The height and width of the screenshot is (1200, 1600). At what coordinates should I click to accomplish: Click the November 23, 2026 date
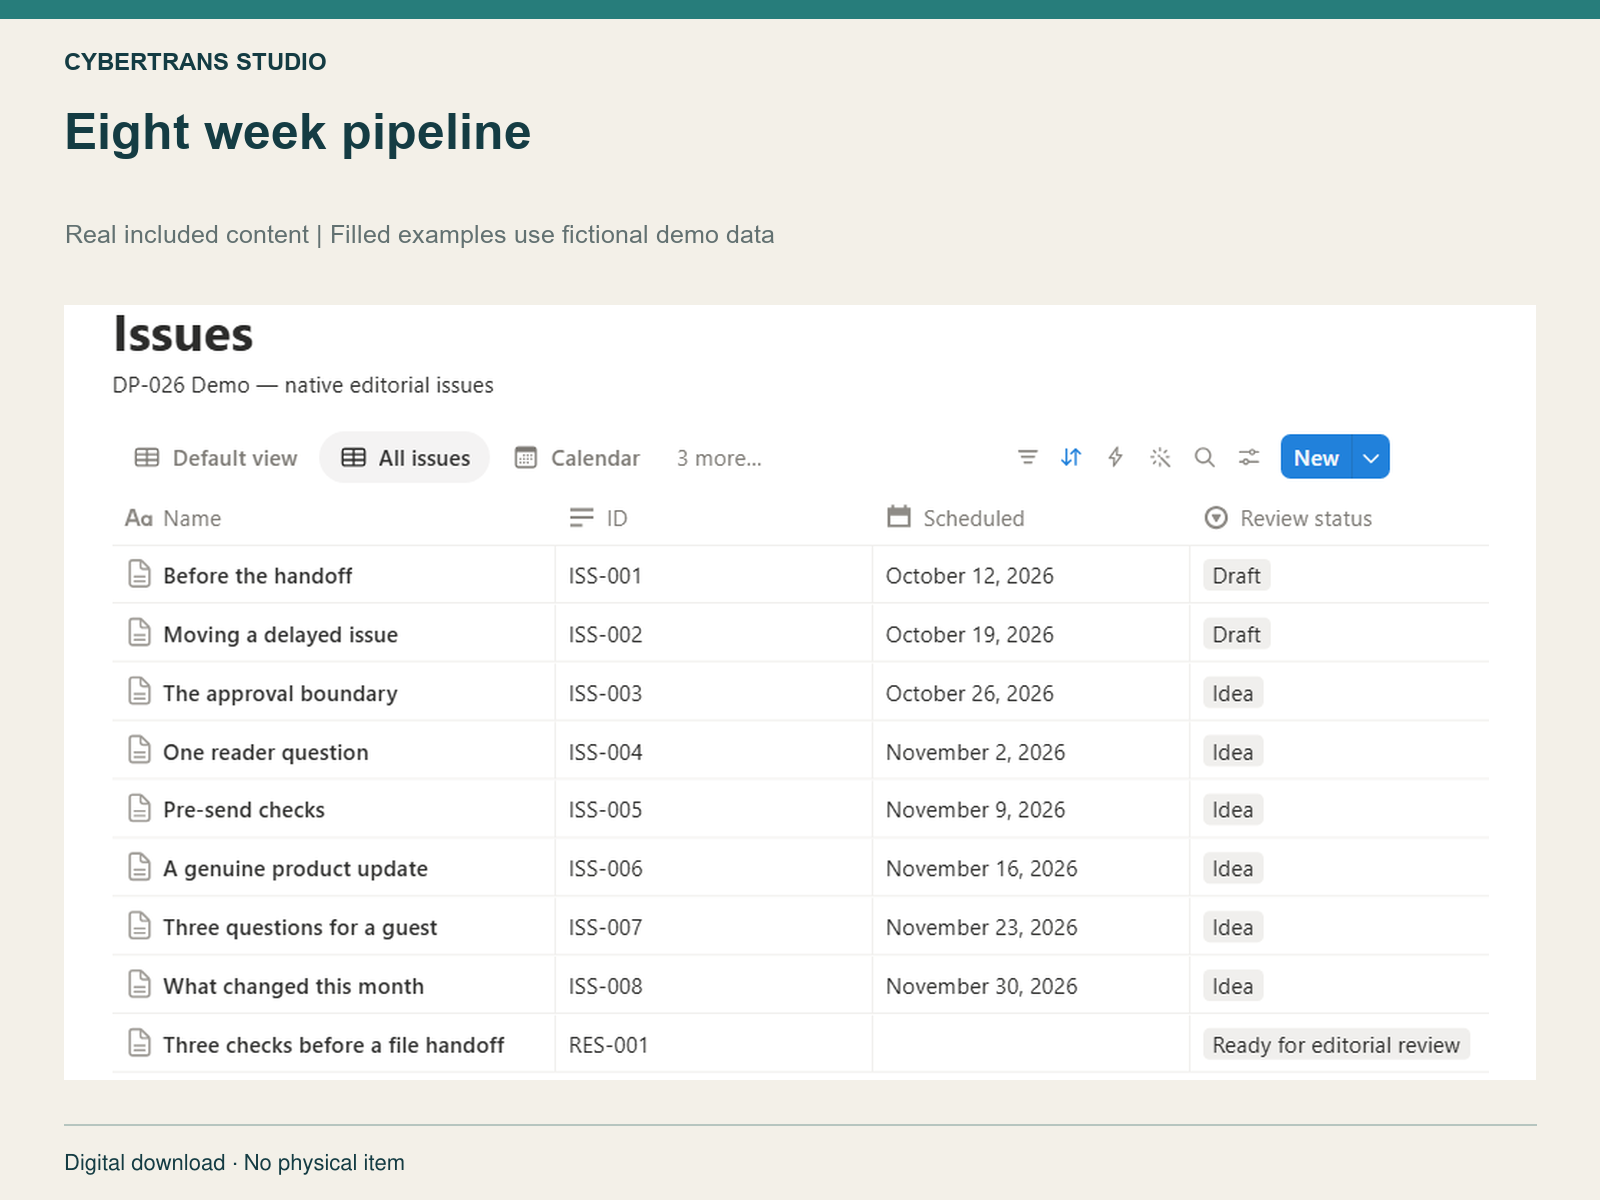pyautogui.click(x=982, y=928)
